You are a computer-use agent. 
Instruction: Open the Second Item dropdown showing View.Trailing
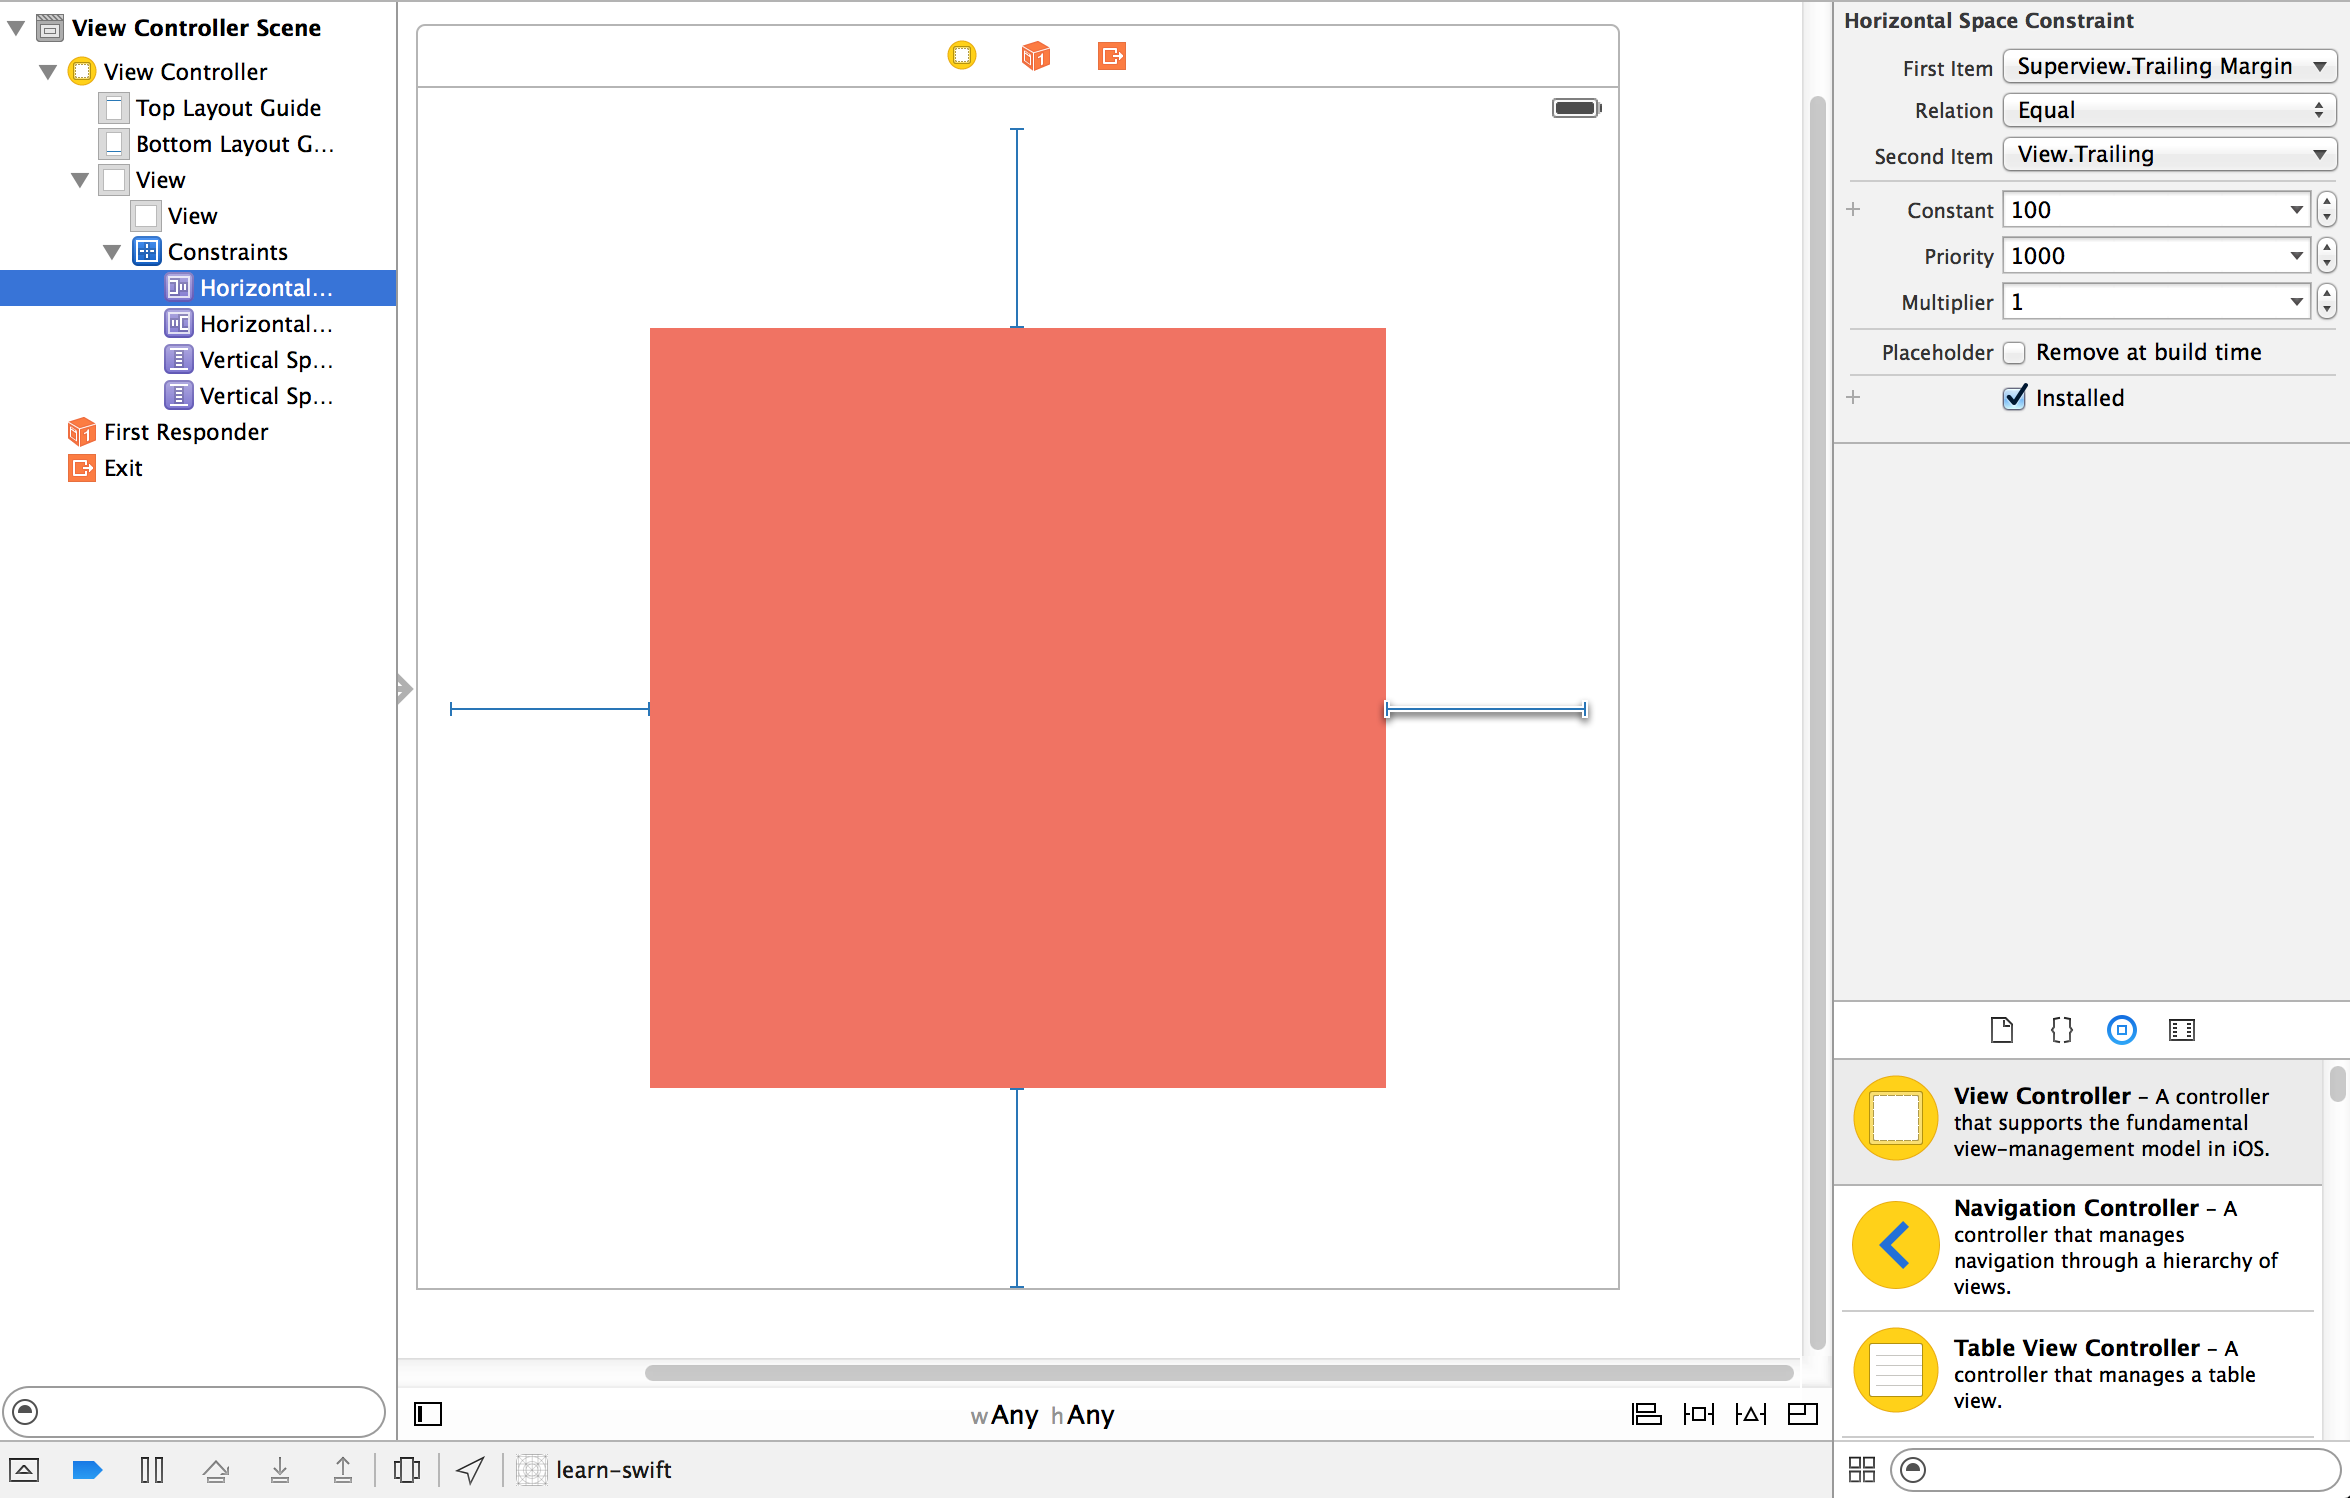pyautogui.click(x=2168, y=154)
